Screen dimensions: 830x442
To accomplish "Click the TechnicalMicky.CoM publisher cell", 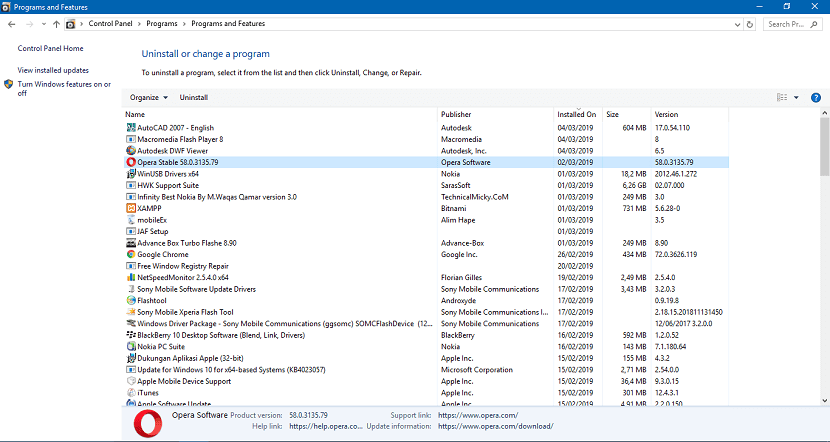I will [x=475, y=197].
